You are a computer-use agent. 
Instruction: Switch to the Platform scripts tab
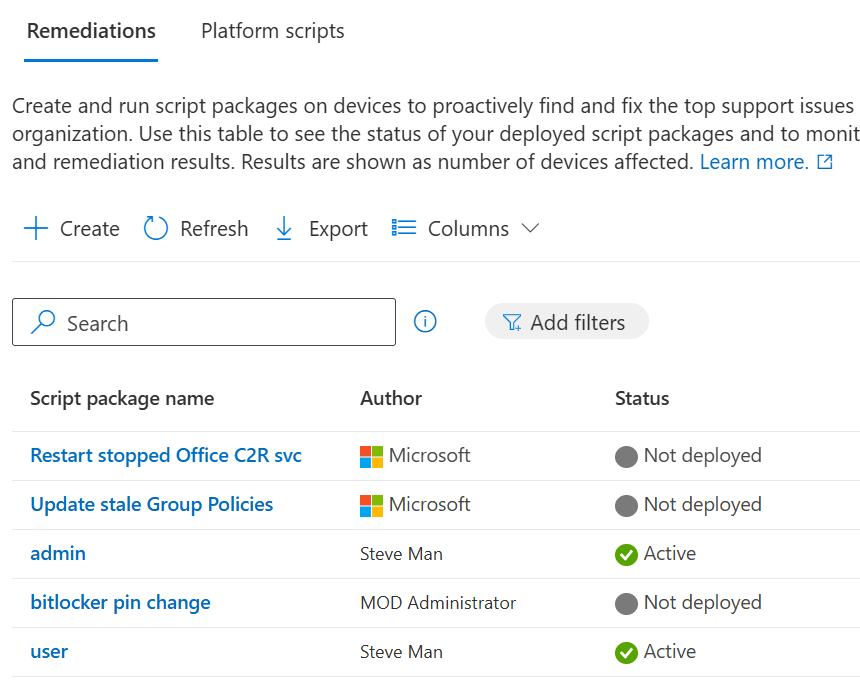coord(272,31)
